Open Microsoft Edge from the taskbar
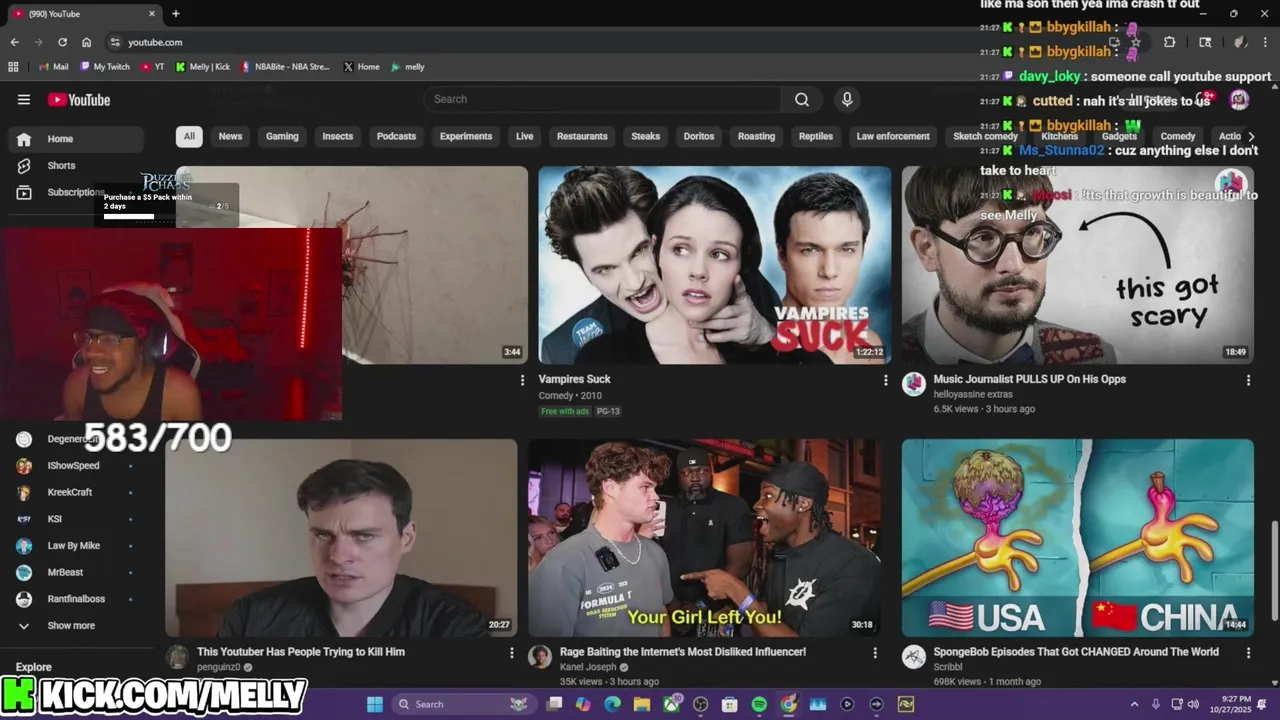This screenshot has width=1280, height=720. pos(612,704)
